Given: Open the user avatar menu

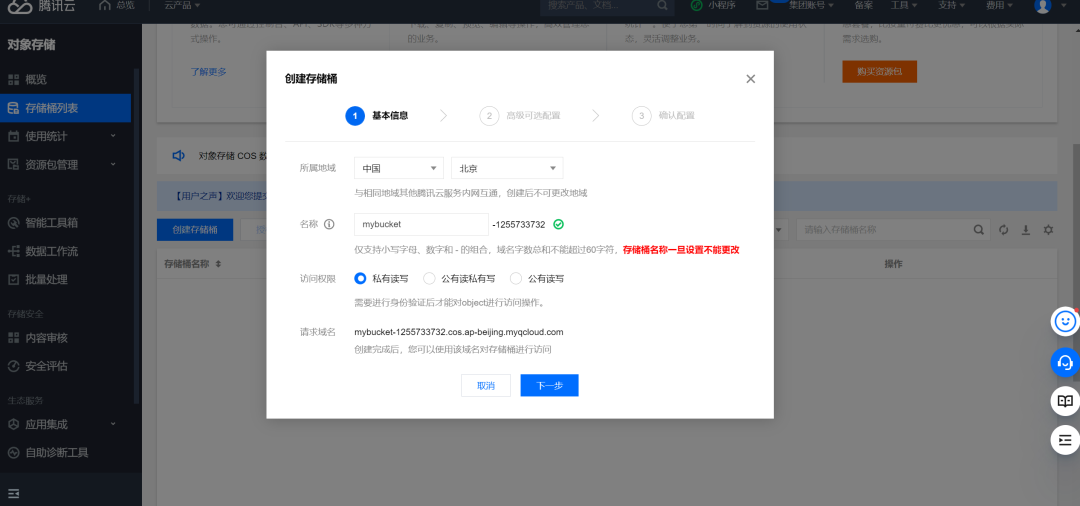Looking at the screenshot, I should pos(1043,6).
